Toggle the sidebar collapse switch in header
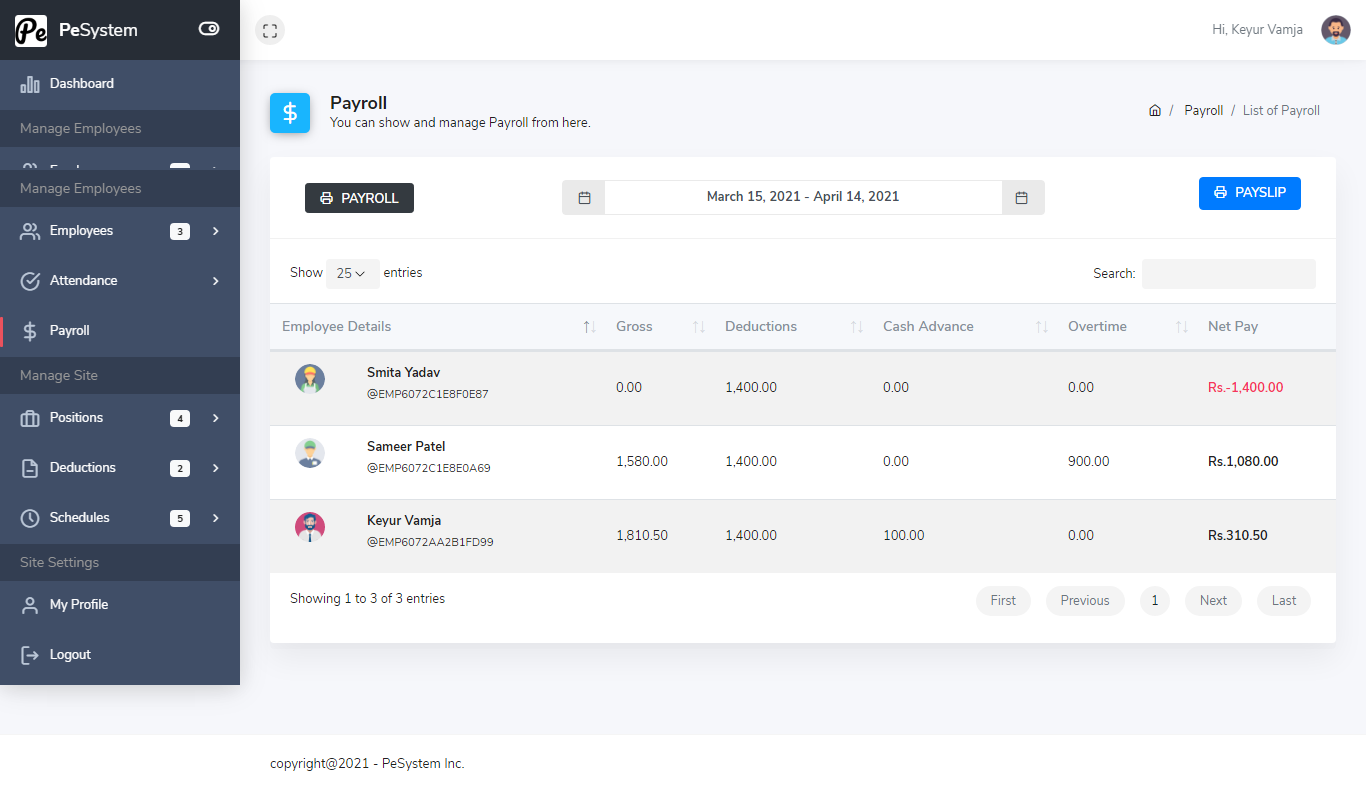This screenshot has width=1366, height=794. tap(208, 29)
